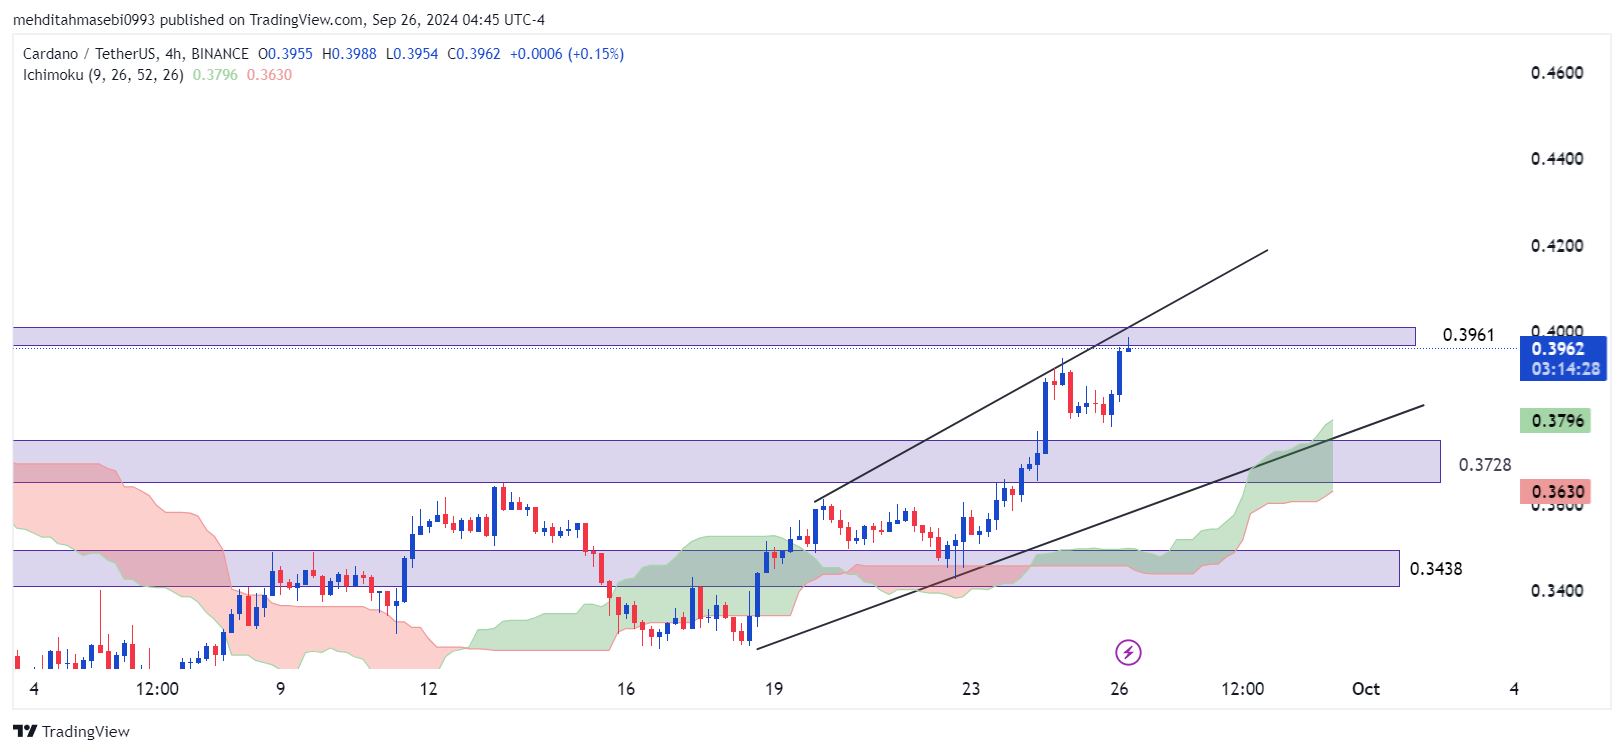Click the red 0.3630 price axis tag
This screenshot has width=1624, height=753.
[1555, 491]
